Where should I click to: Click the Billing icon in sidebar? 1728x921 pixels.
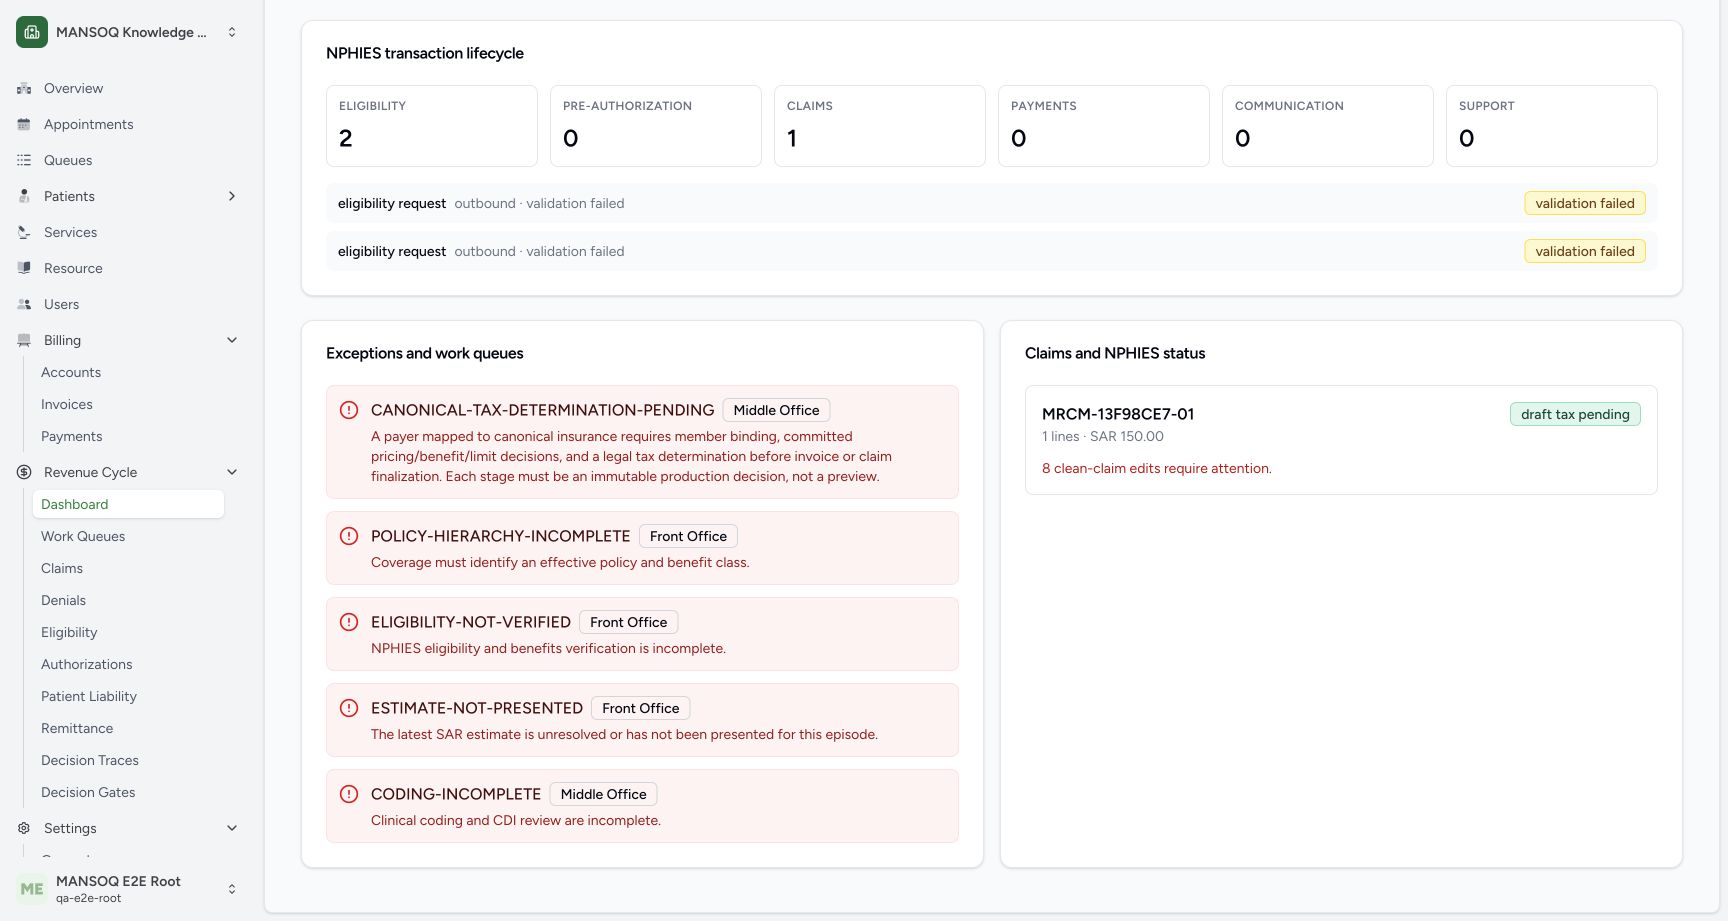point(24,340)
